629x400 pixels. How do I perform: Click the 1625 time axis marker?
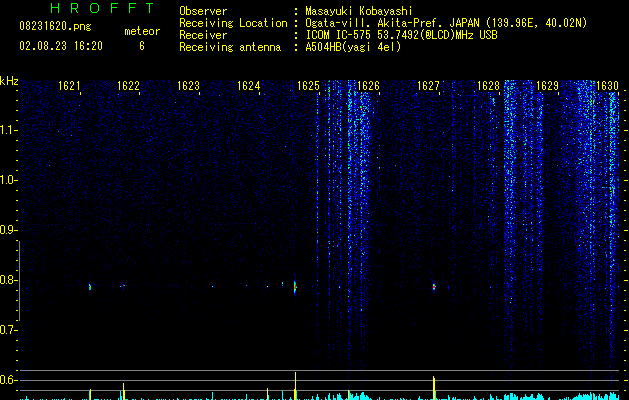click(x=308, y=86)
